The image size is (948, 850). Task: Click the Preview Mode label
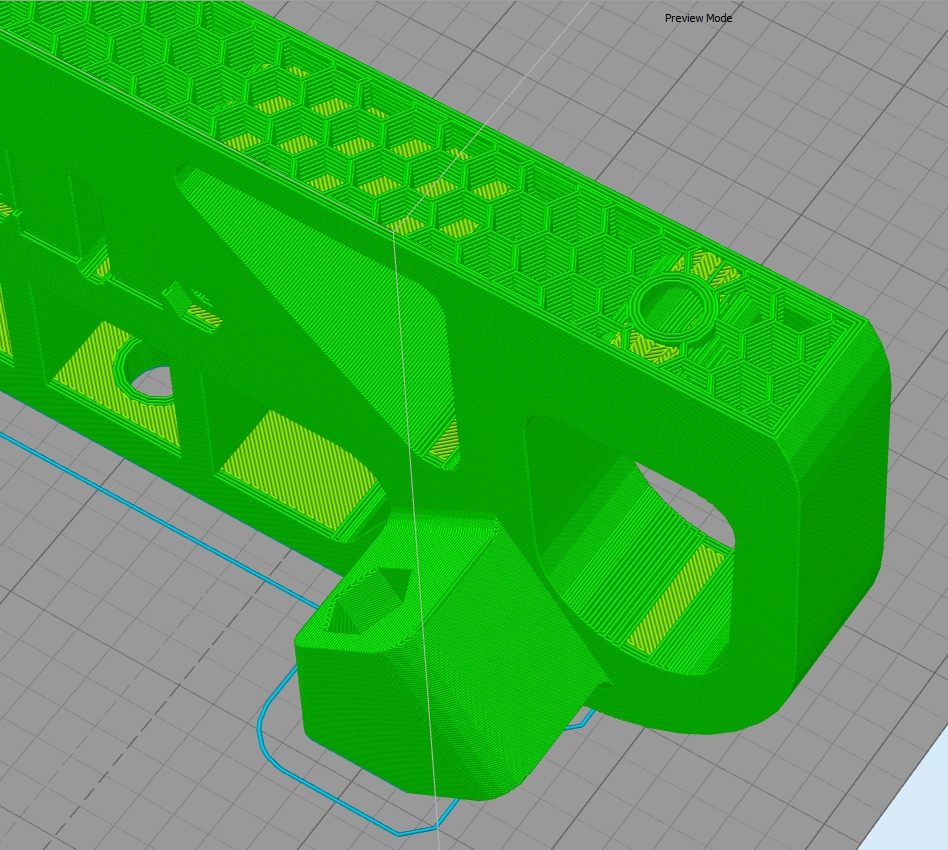pyautogui.click(x=698, y=18)
